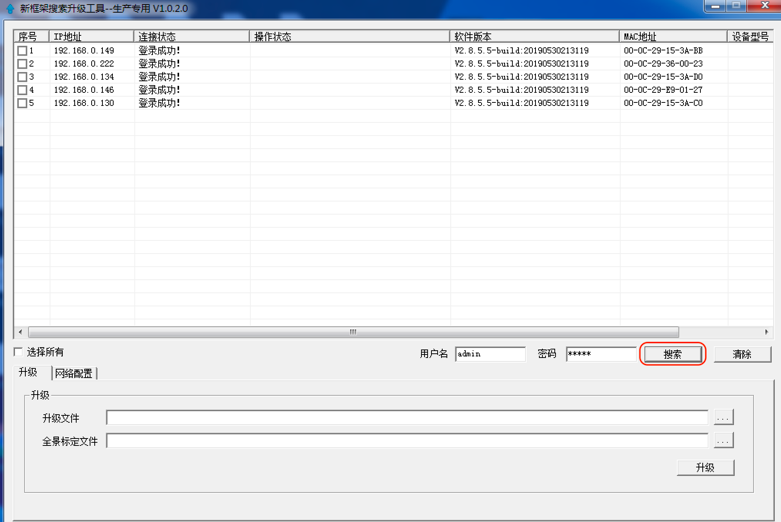Browse for 全景标定文件 with ... button
The width and height of the screenshot is (781, 522).
tap(723, 440)
